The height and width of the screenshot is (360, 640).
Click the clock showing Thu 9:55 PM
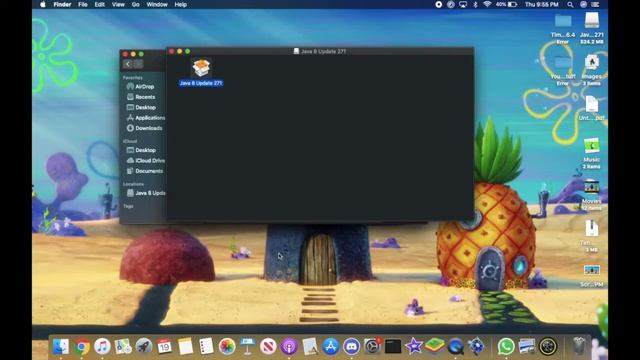(x=541, y=4)
